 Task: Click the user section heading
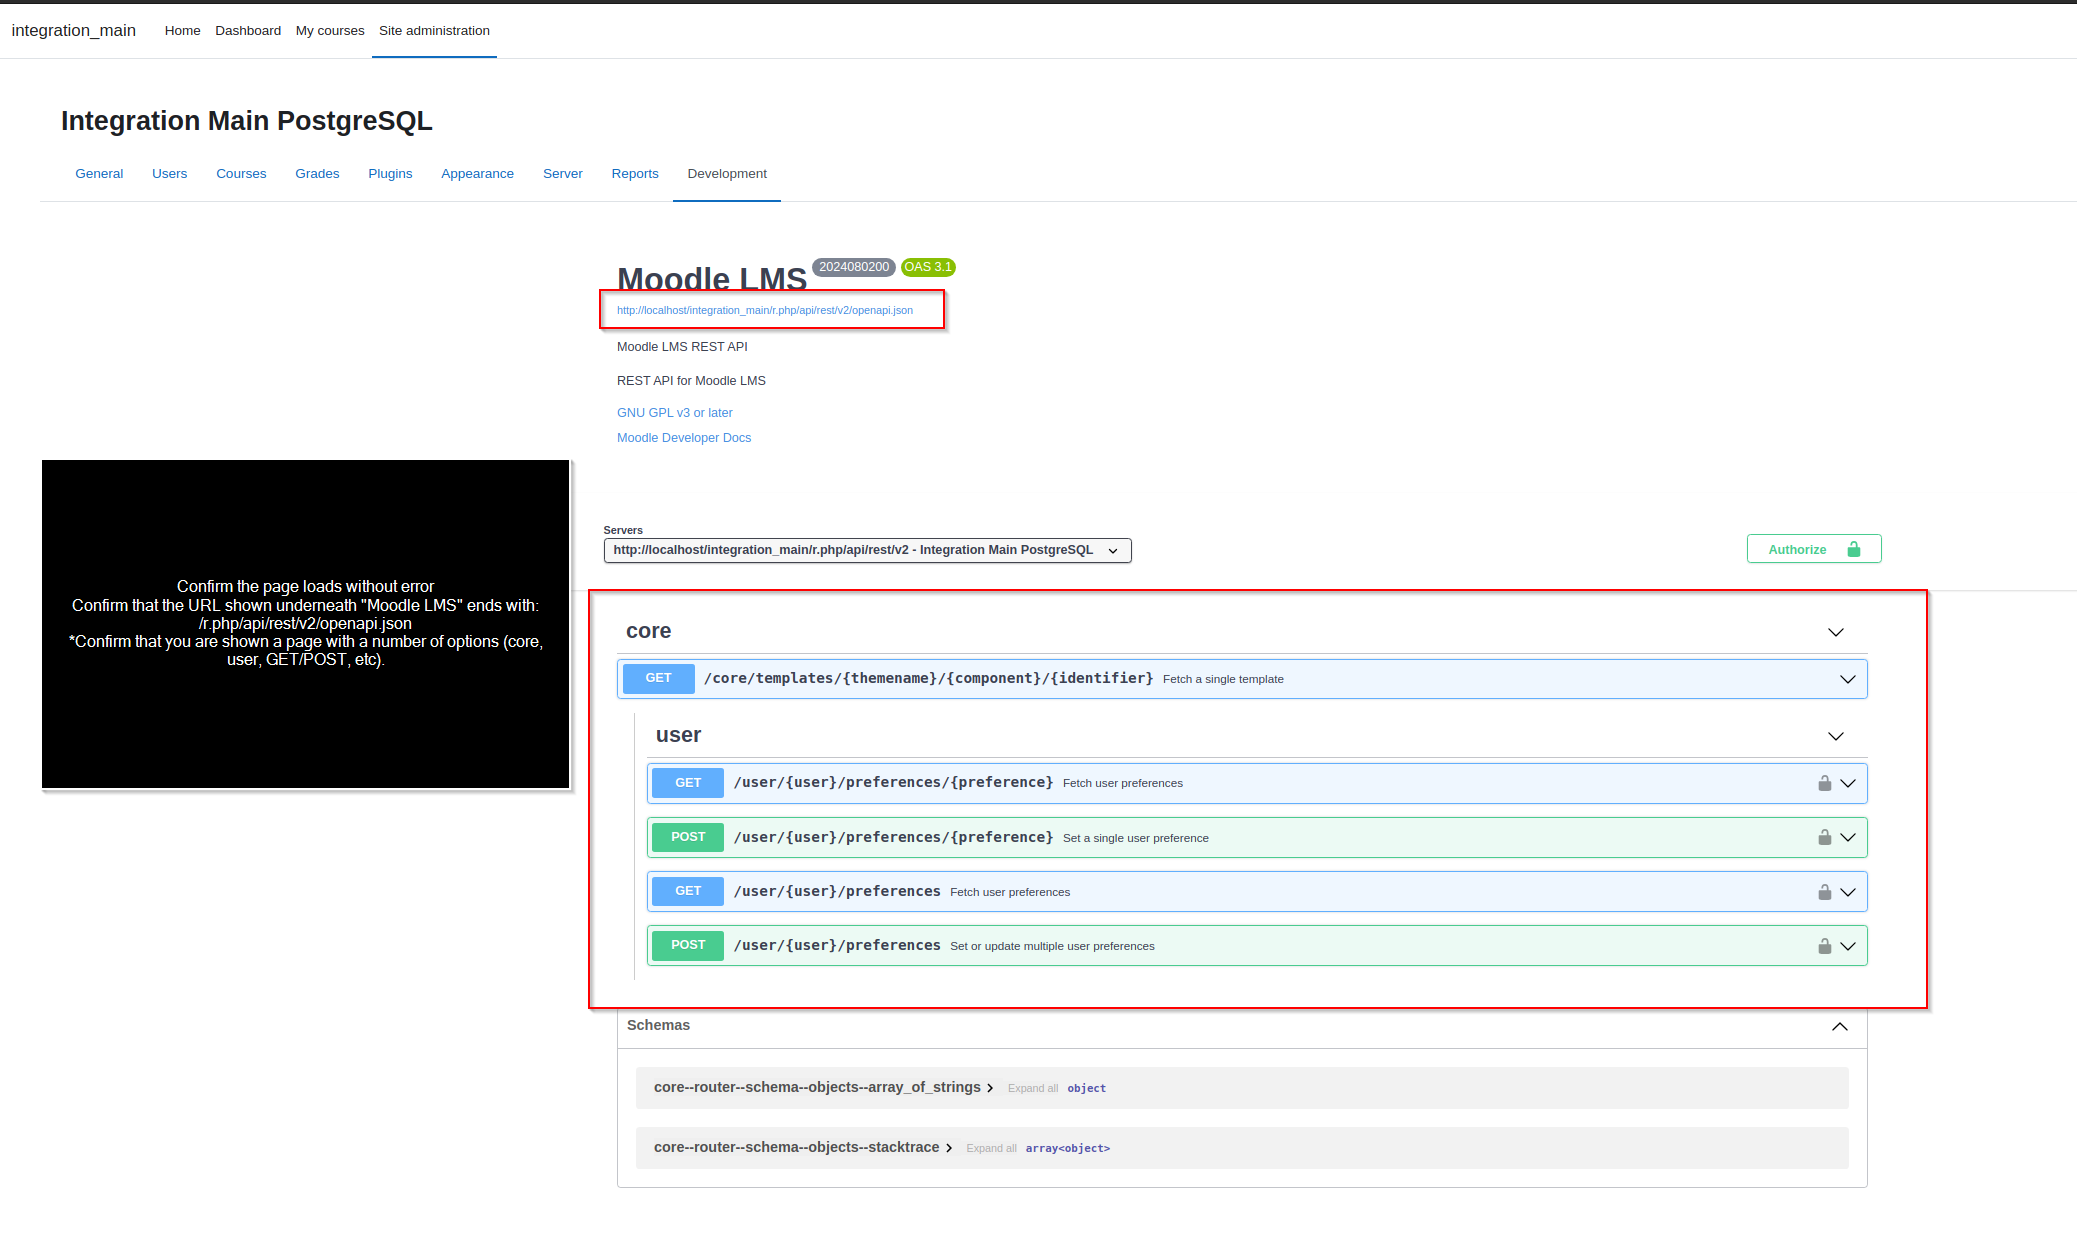coord(678,735)
